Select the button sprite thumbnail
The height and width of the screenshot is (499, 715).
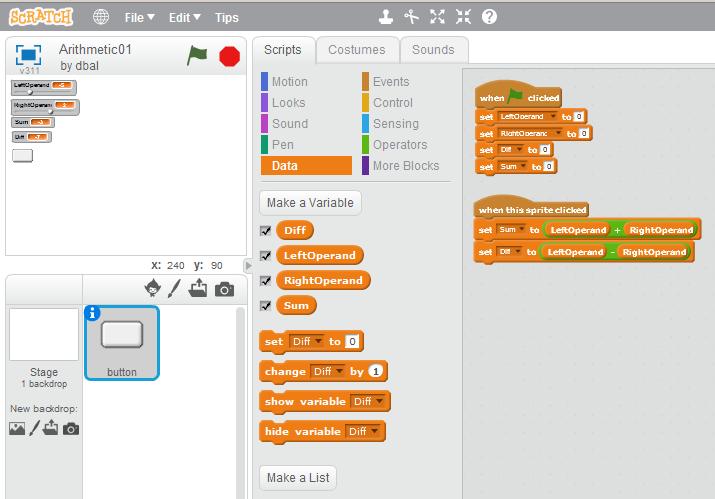click(122, 343)
